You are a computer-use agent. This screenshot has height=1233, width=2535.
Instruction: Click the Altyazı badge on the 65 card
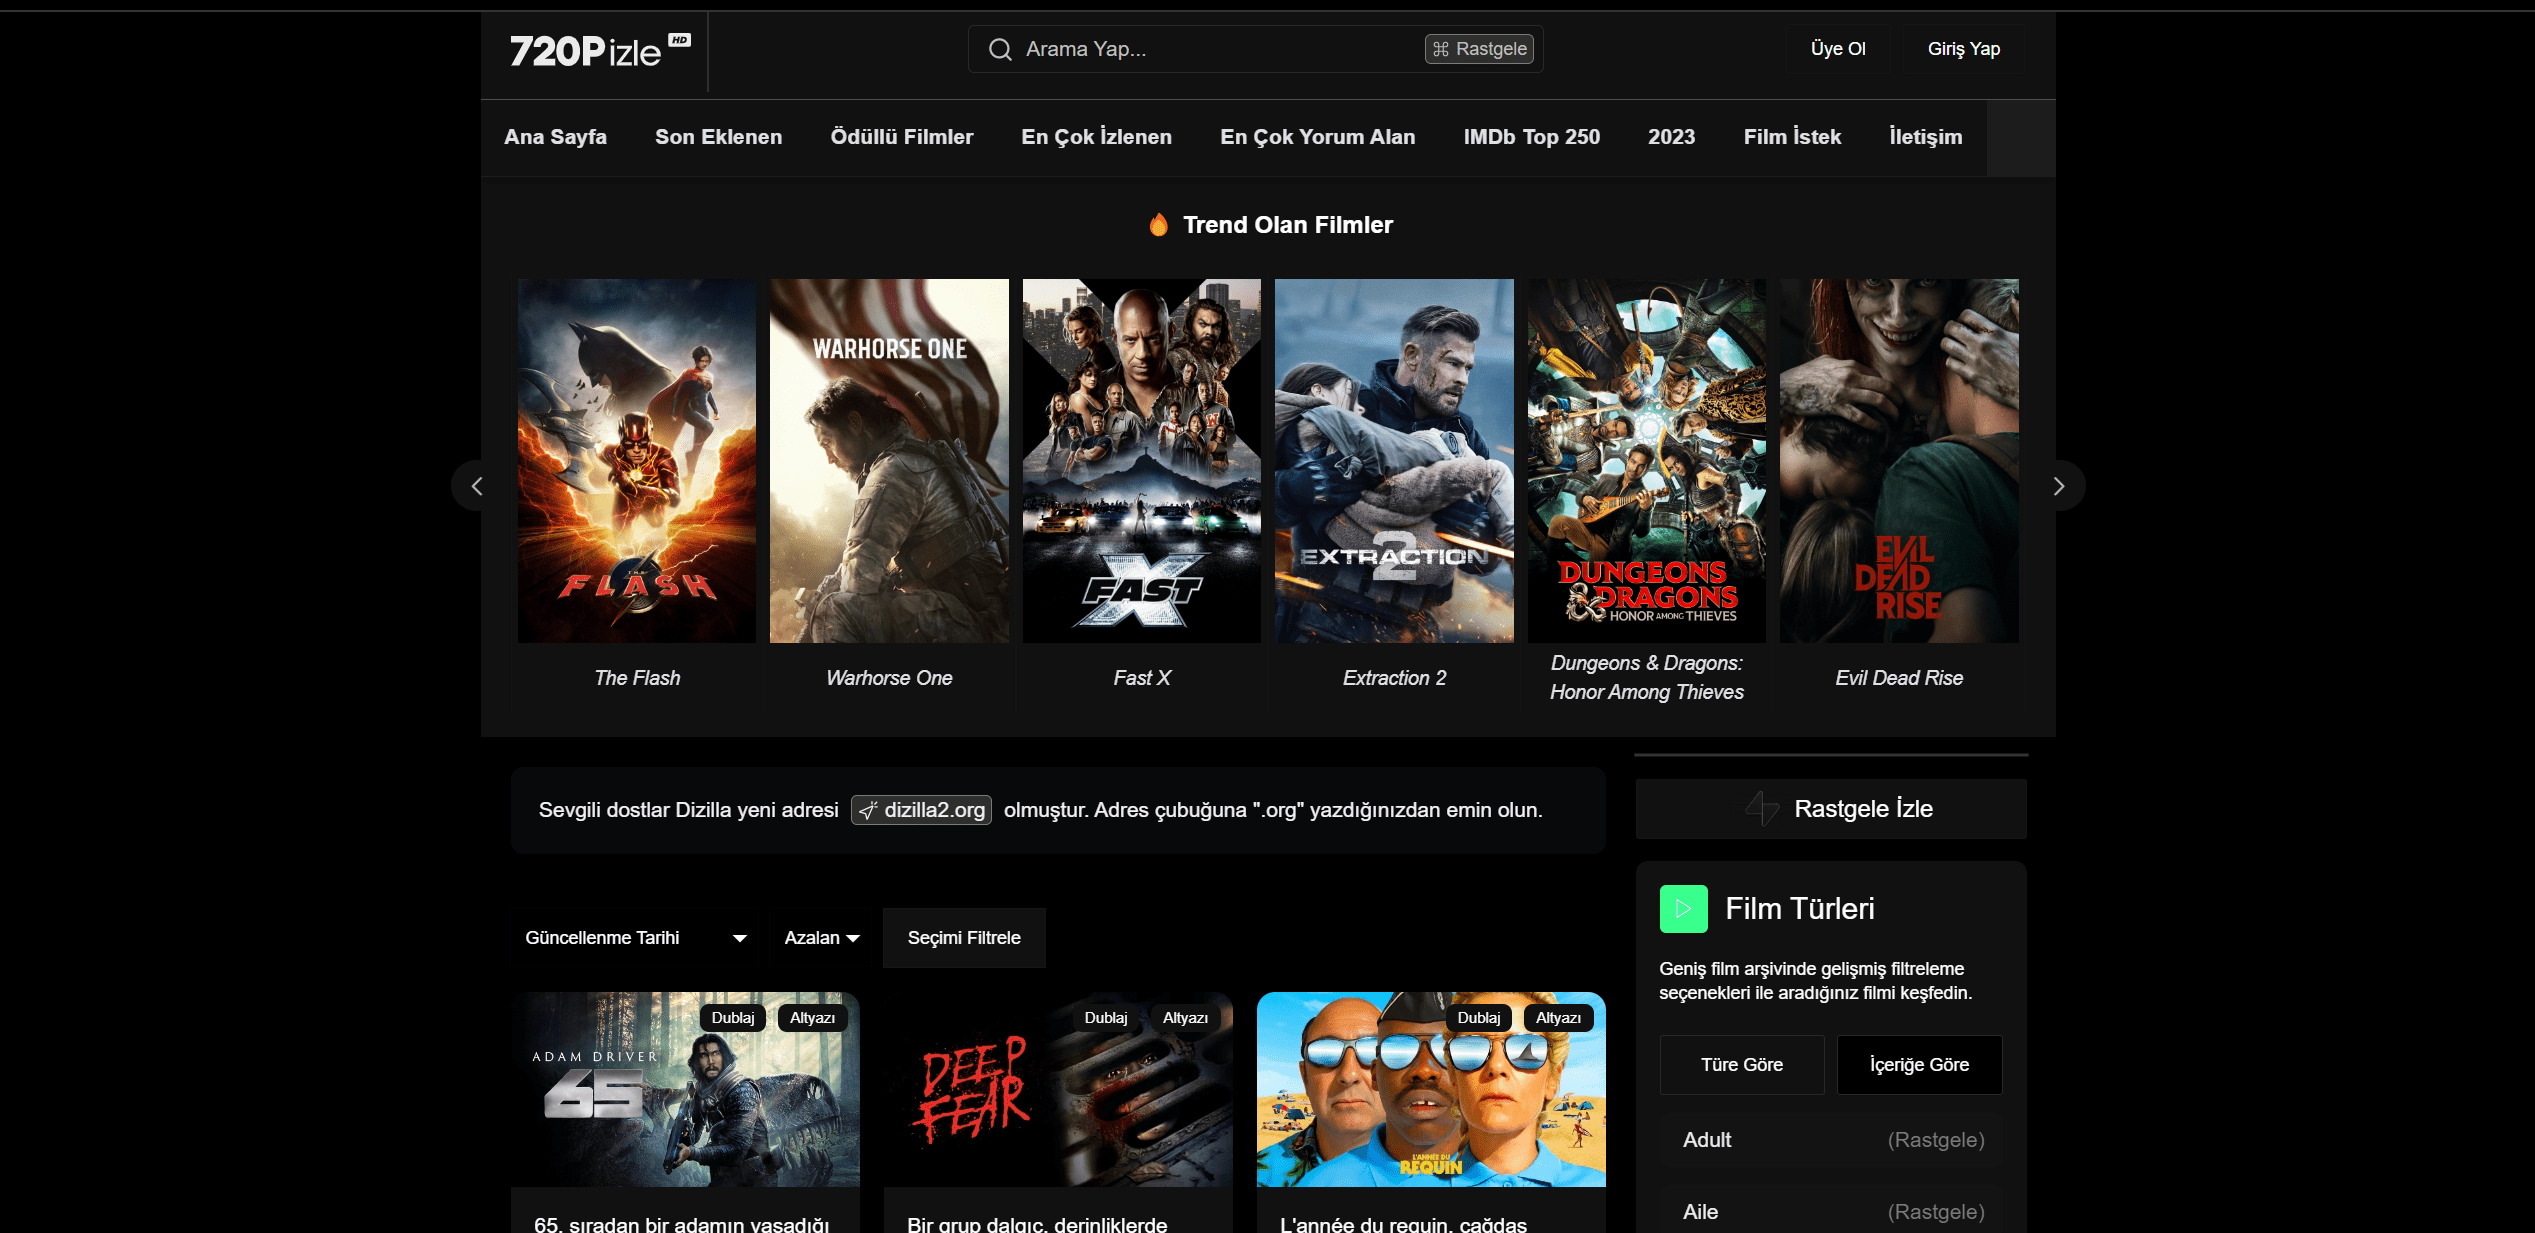point(812,1018)
